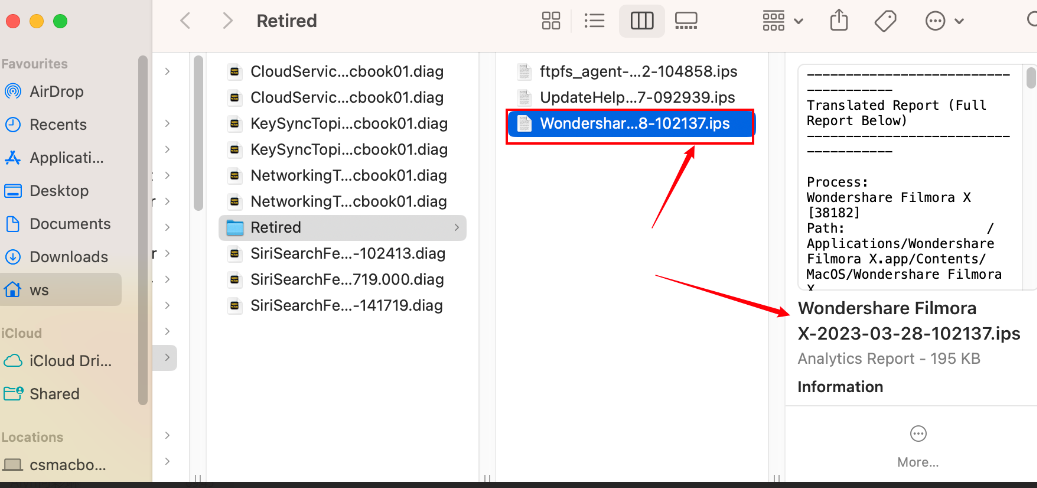Select column view mode
Screen dimensions: 1037x488
click(642, 21)
